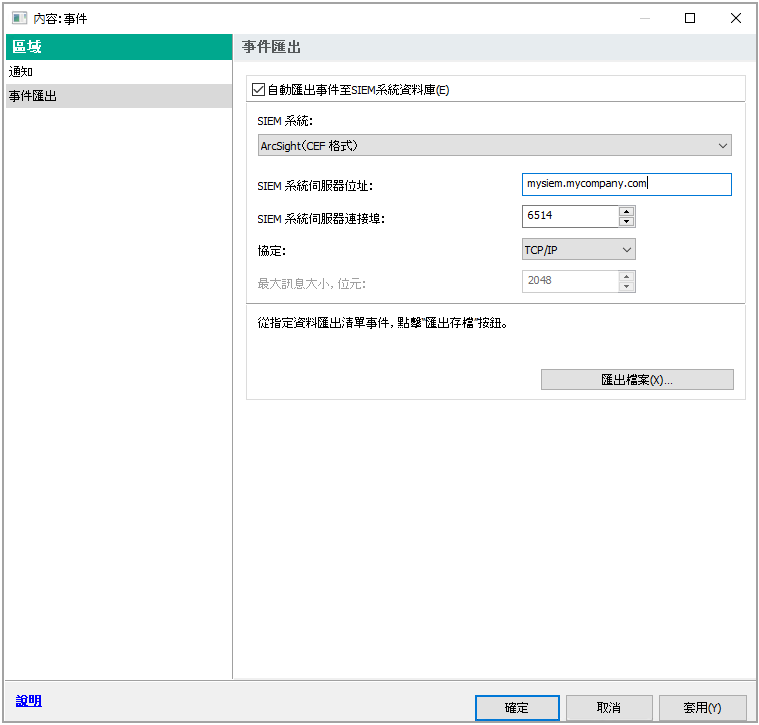
Task: Click the 最大訊息大小 field showing 2048
Action: [x=570, y=281]
